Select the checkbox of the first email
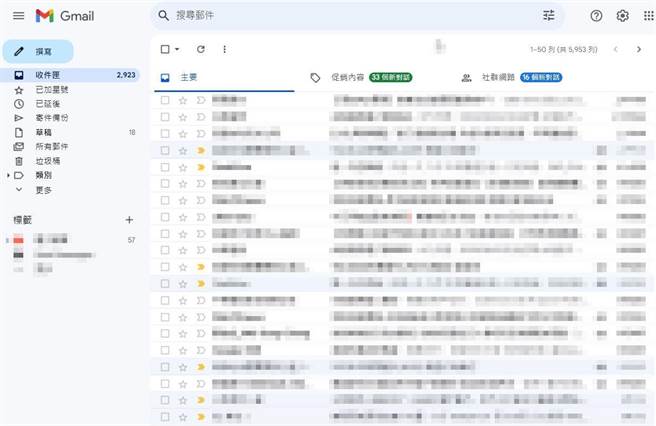 point(165,100)
